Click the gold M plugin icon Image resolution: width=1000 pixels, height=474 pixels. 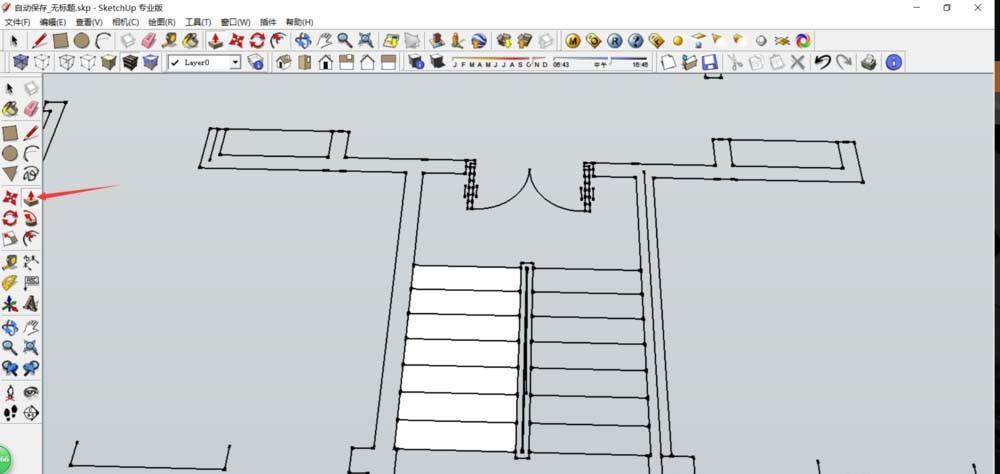[x=573, y=41]
